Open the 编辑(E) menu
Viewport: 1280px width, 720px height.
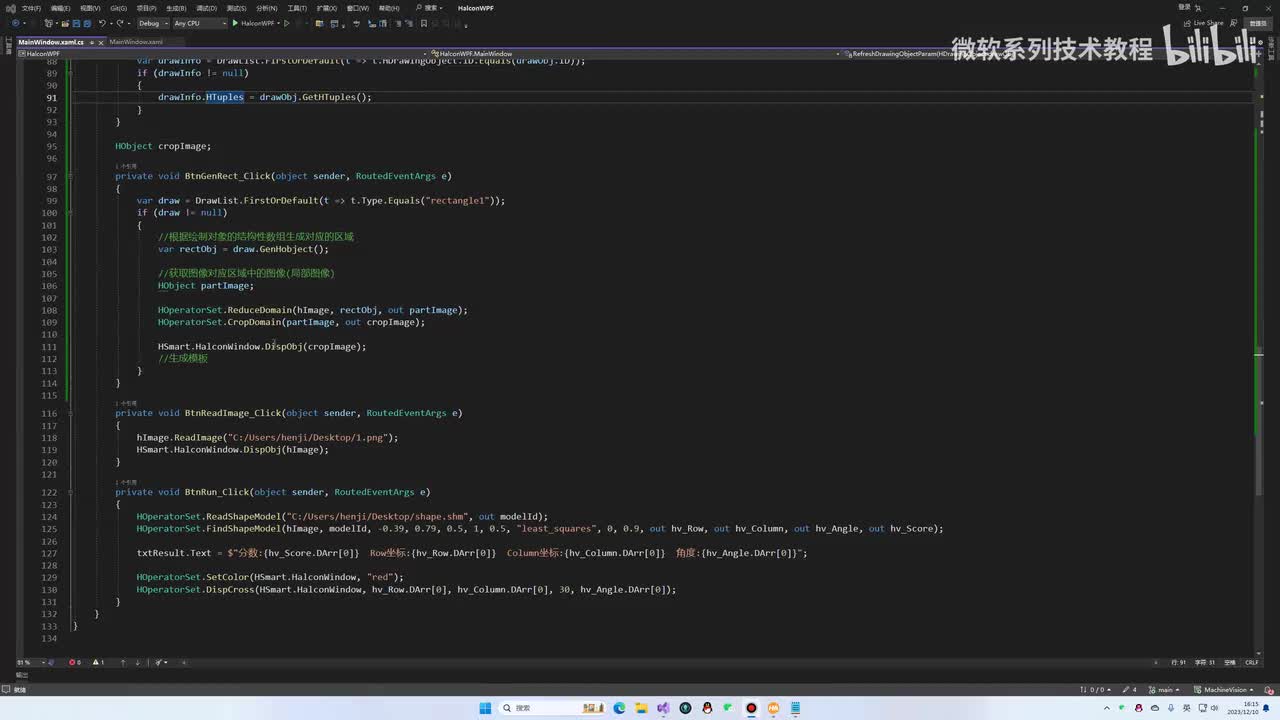60,8
